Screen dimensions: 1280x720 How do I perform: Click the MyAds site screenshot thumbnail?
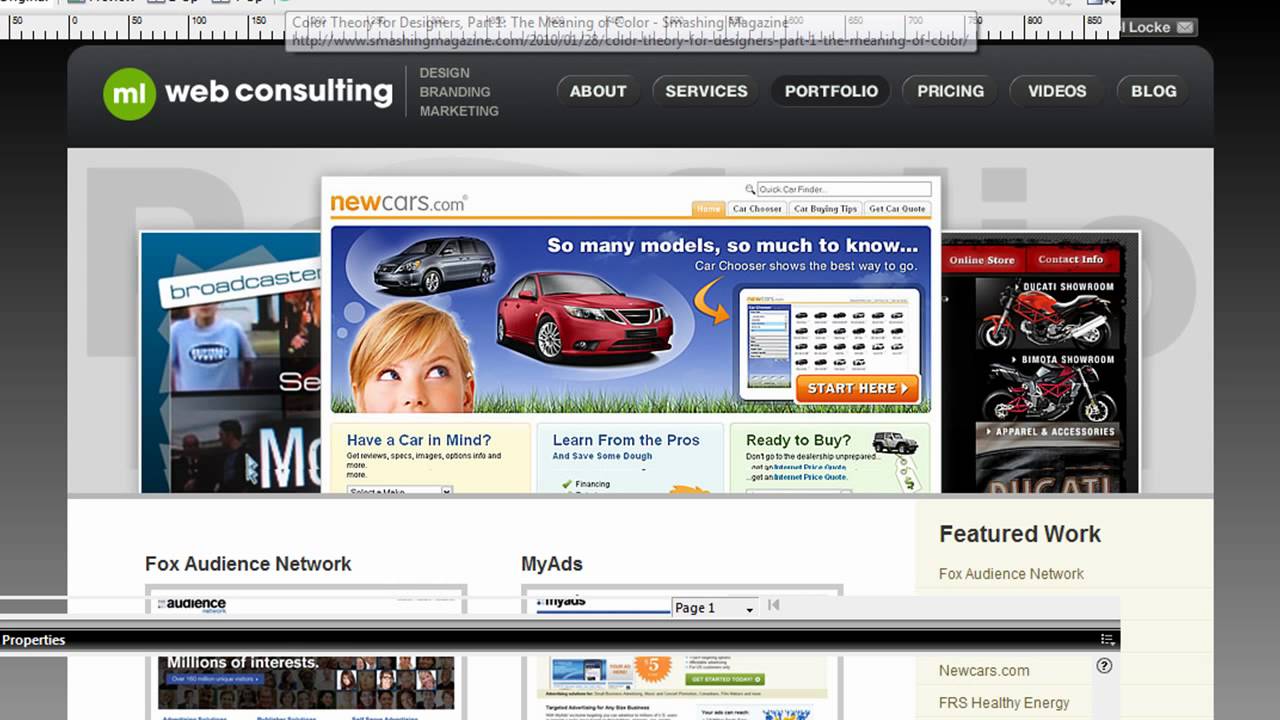[684, 688]
